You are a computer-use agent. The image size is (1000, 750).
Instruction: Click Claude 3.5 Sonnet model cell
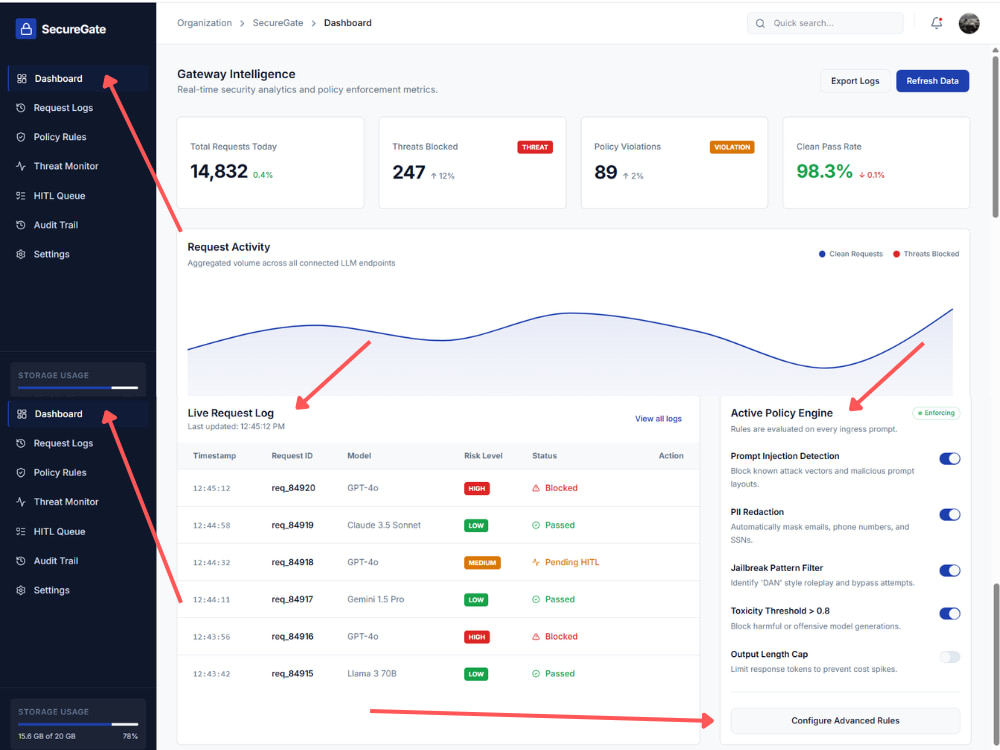pyautogui.click(x=384, y=525)
